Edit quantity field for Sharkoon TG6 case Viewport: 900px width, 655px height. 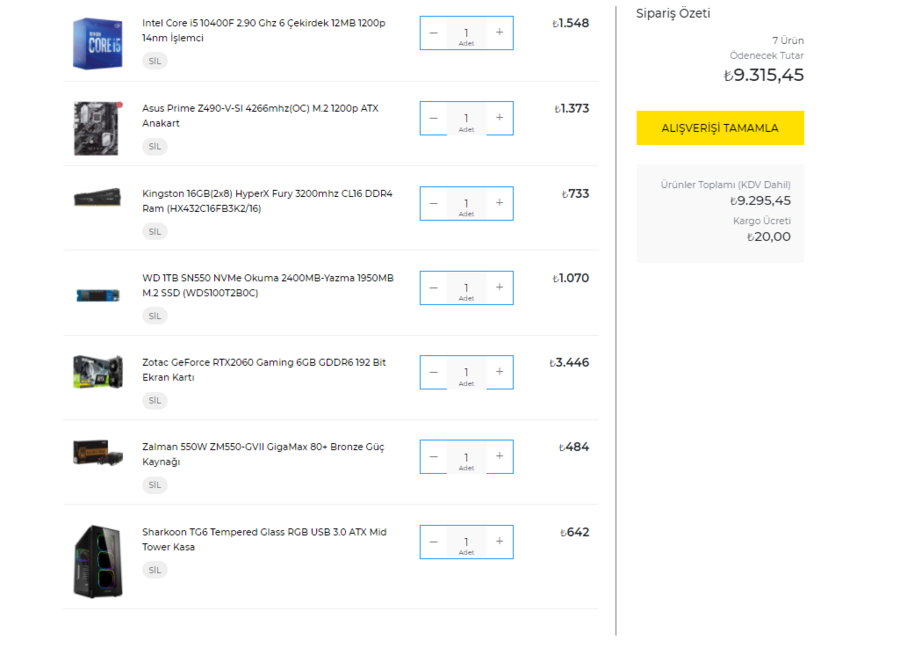point(466,541)
